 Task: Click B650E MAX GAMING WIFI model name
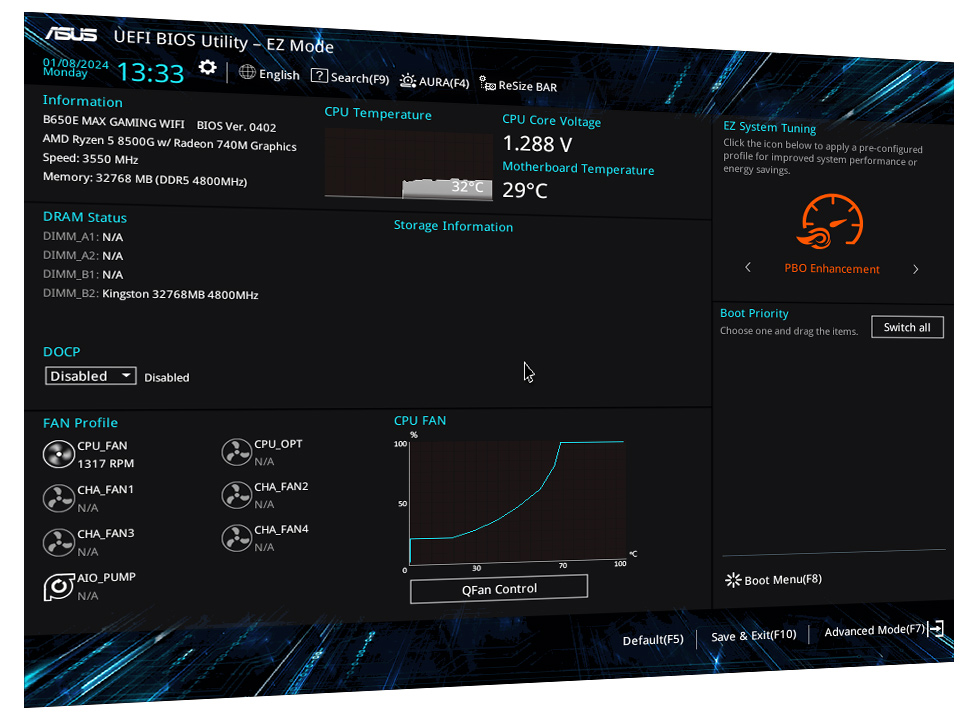[113, 121]
